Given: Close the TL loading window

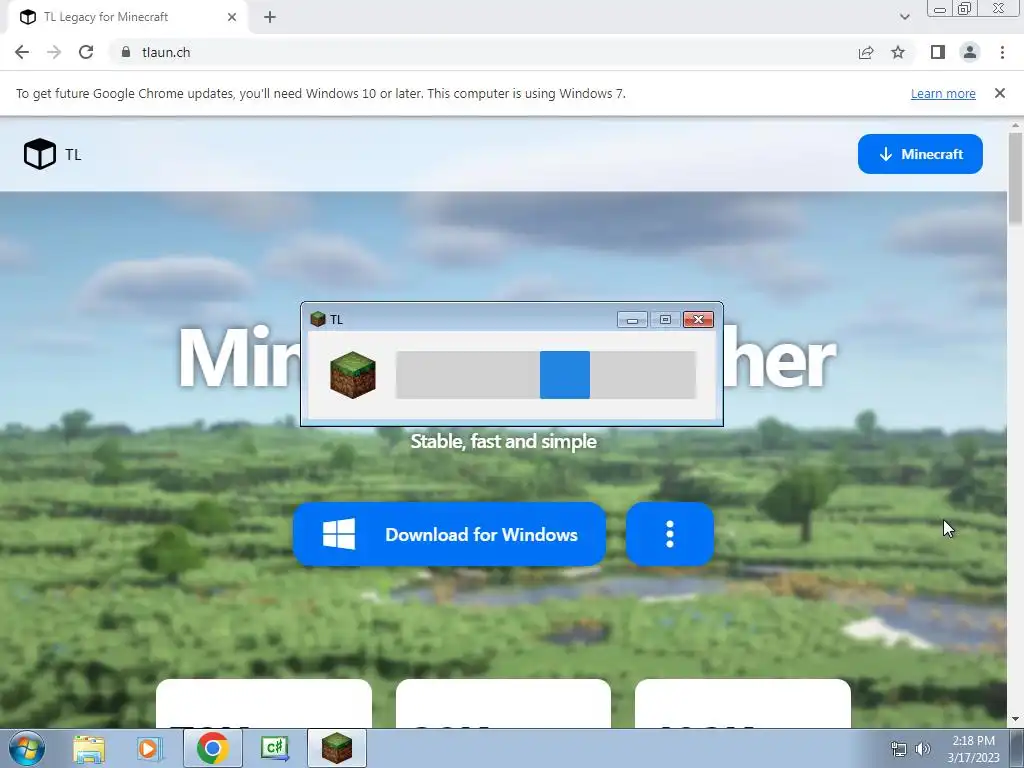Looking at the screenshot, I should [698, 319].
